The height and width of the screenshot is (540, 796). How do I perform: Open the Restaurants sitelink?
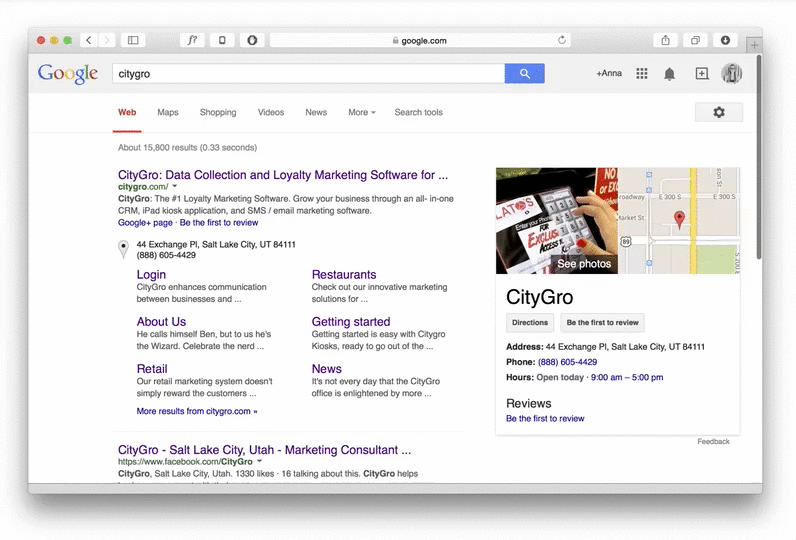344,275
